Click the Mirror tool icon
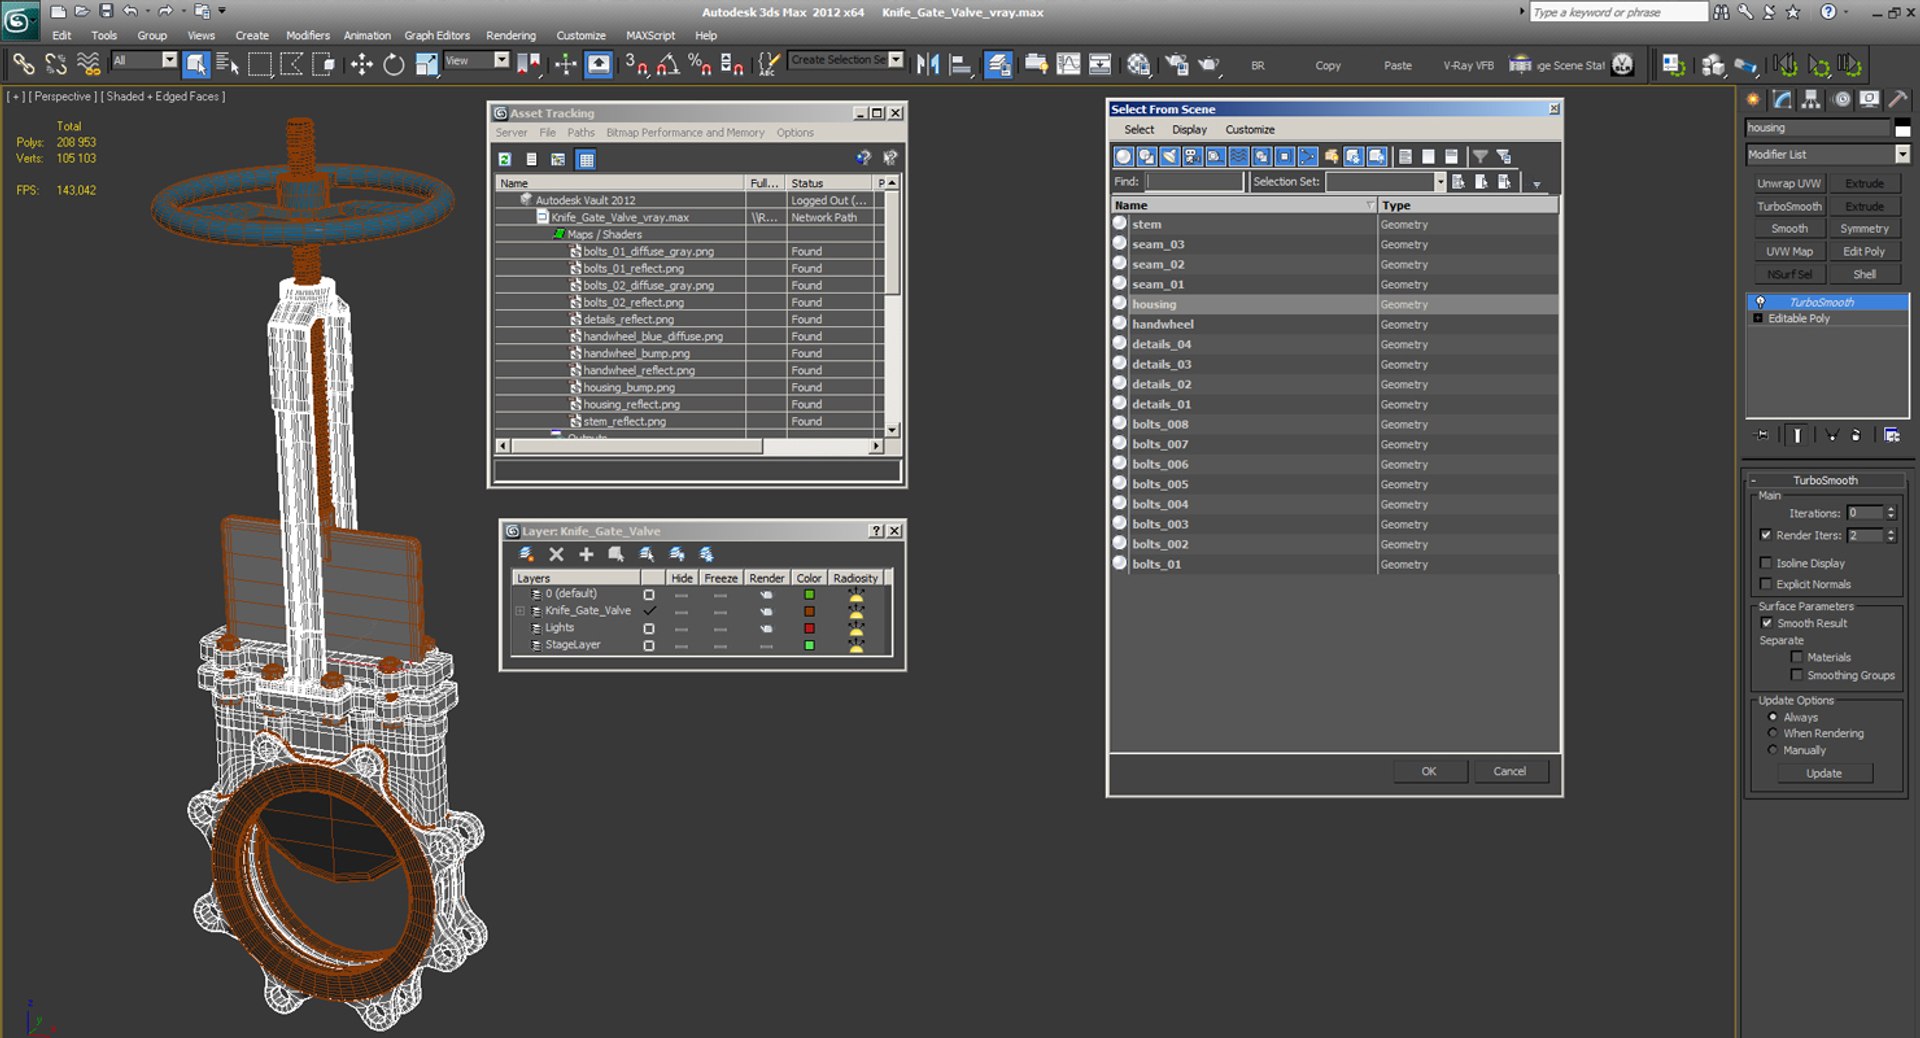Image resolution: width=1920 pixels, height=1038 pixels. coord(928,65)
